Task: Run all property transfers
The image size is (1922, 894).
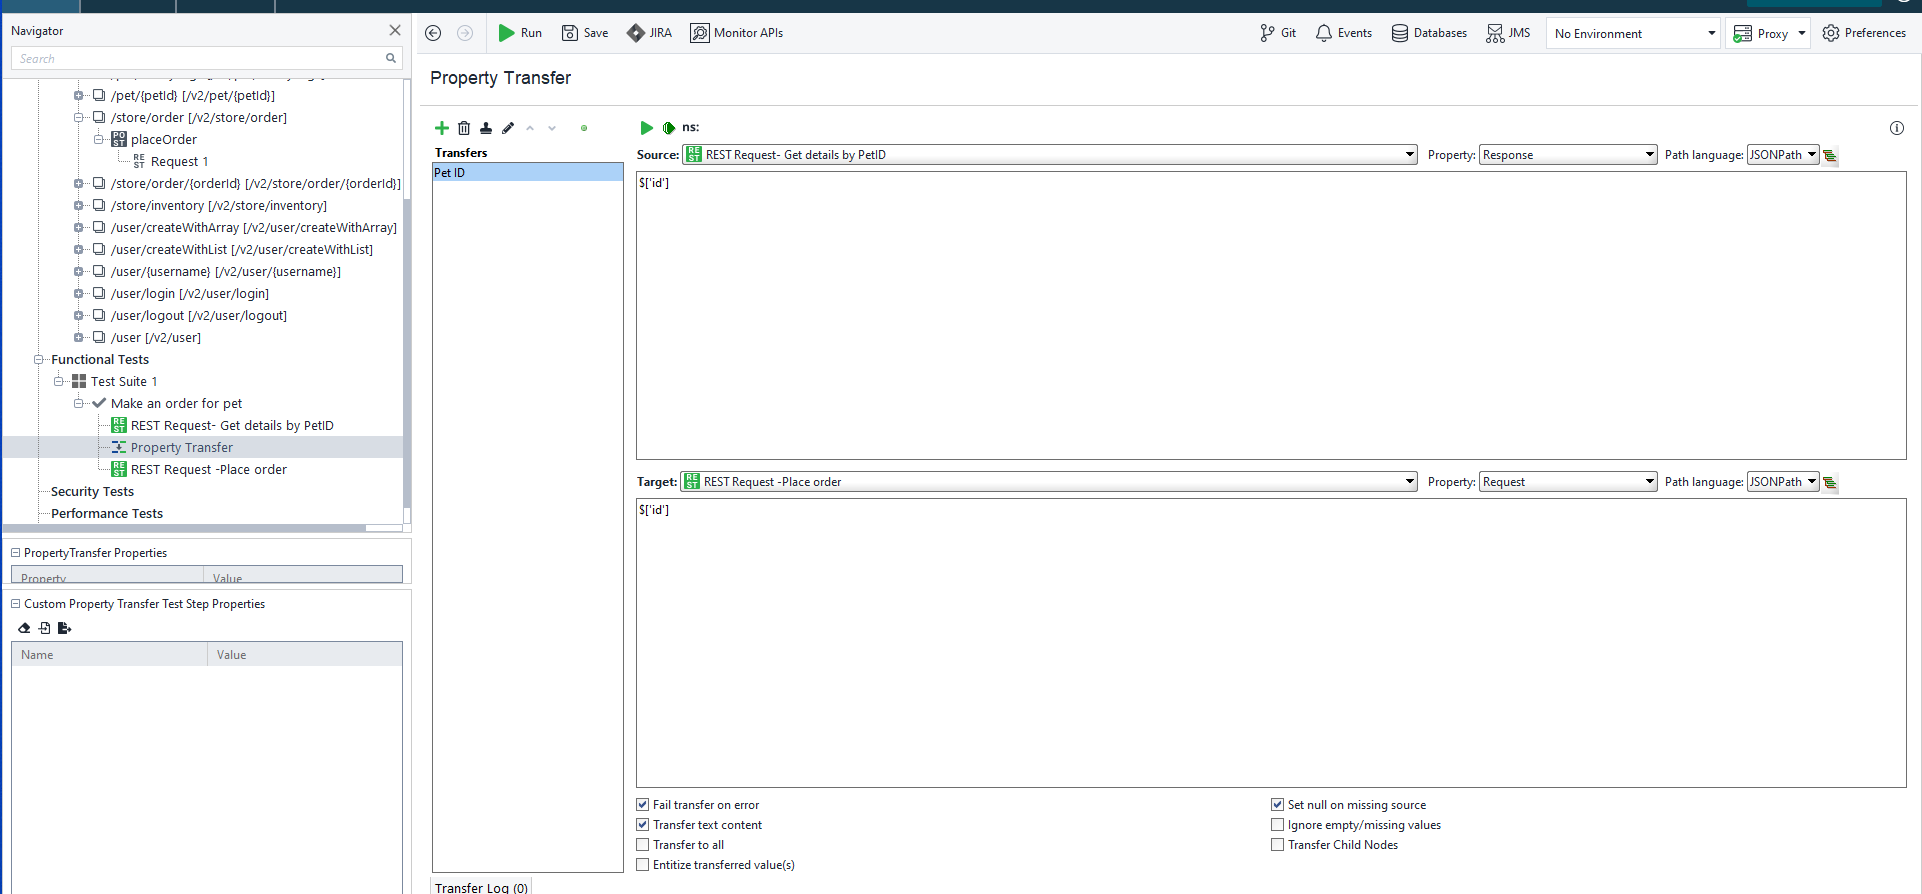Action: [x=668, y=128]
